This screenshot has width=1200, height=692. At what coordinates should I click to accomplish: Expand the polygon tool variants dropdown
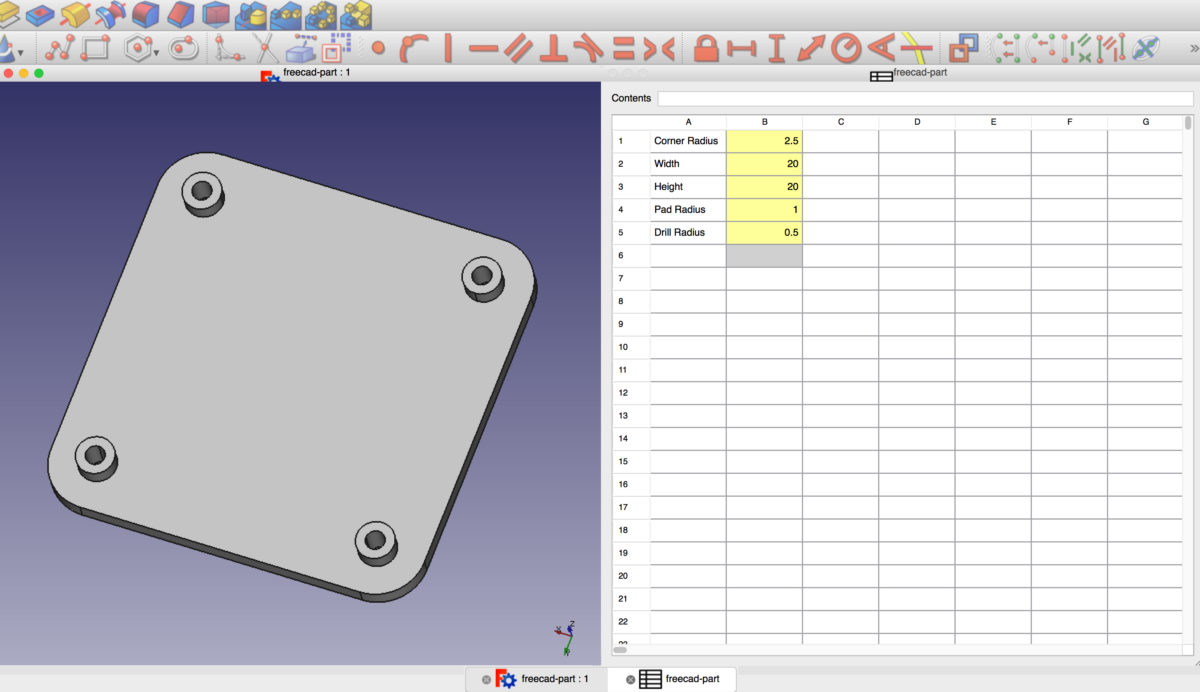click(x=155, y=52)
